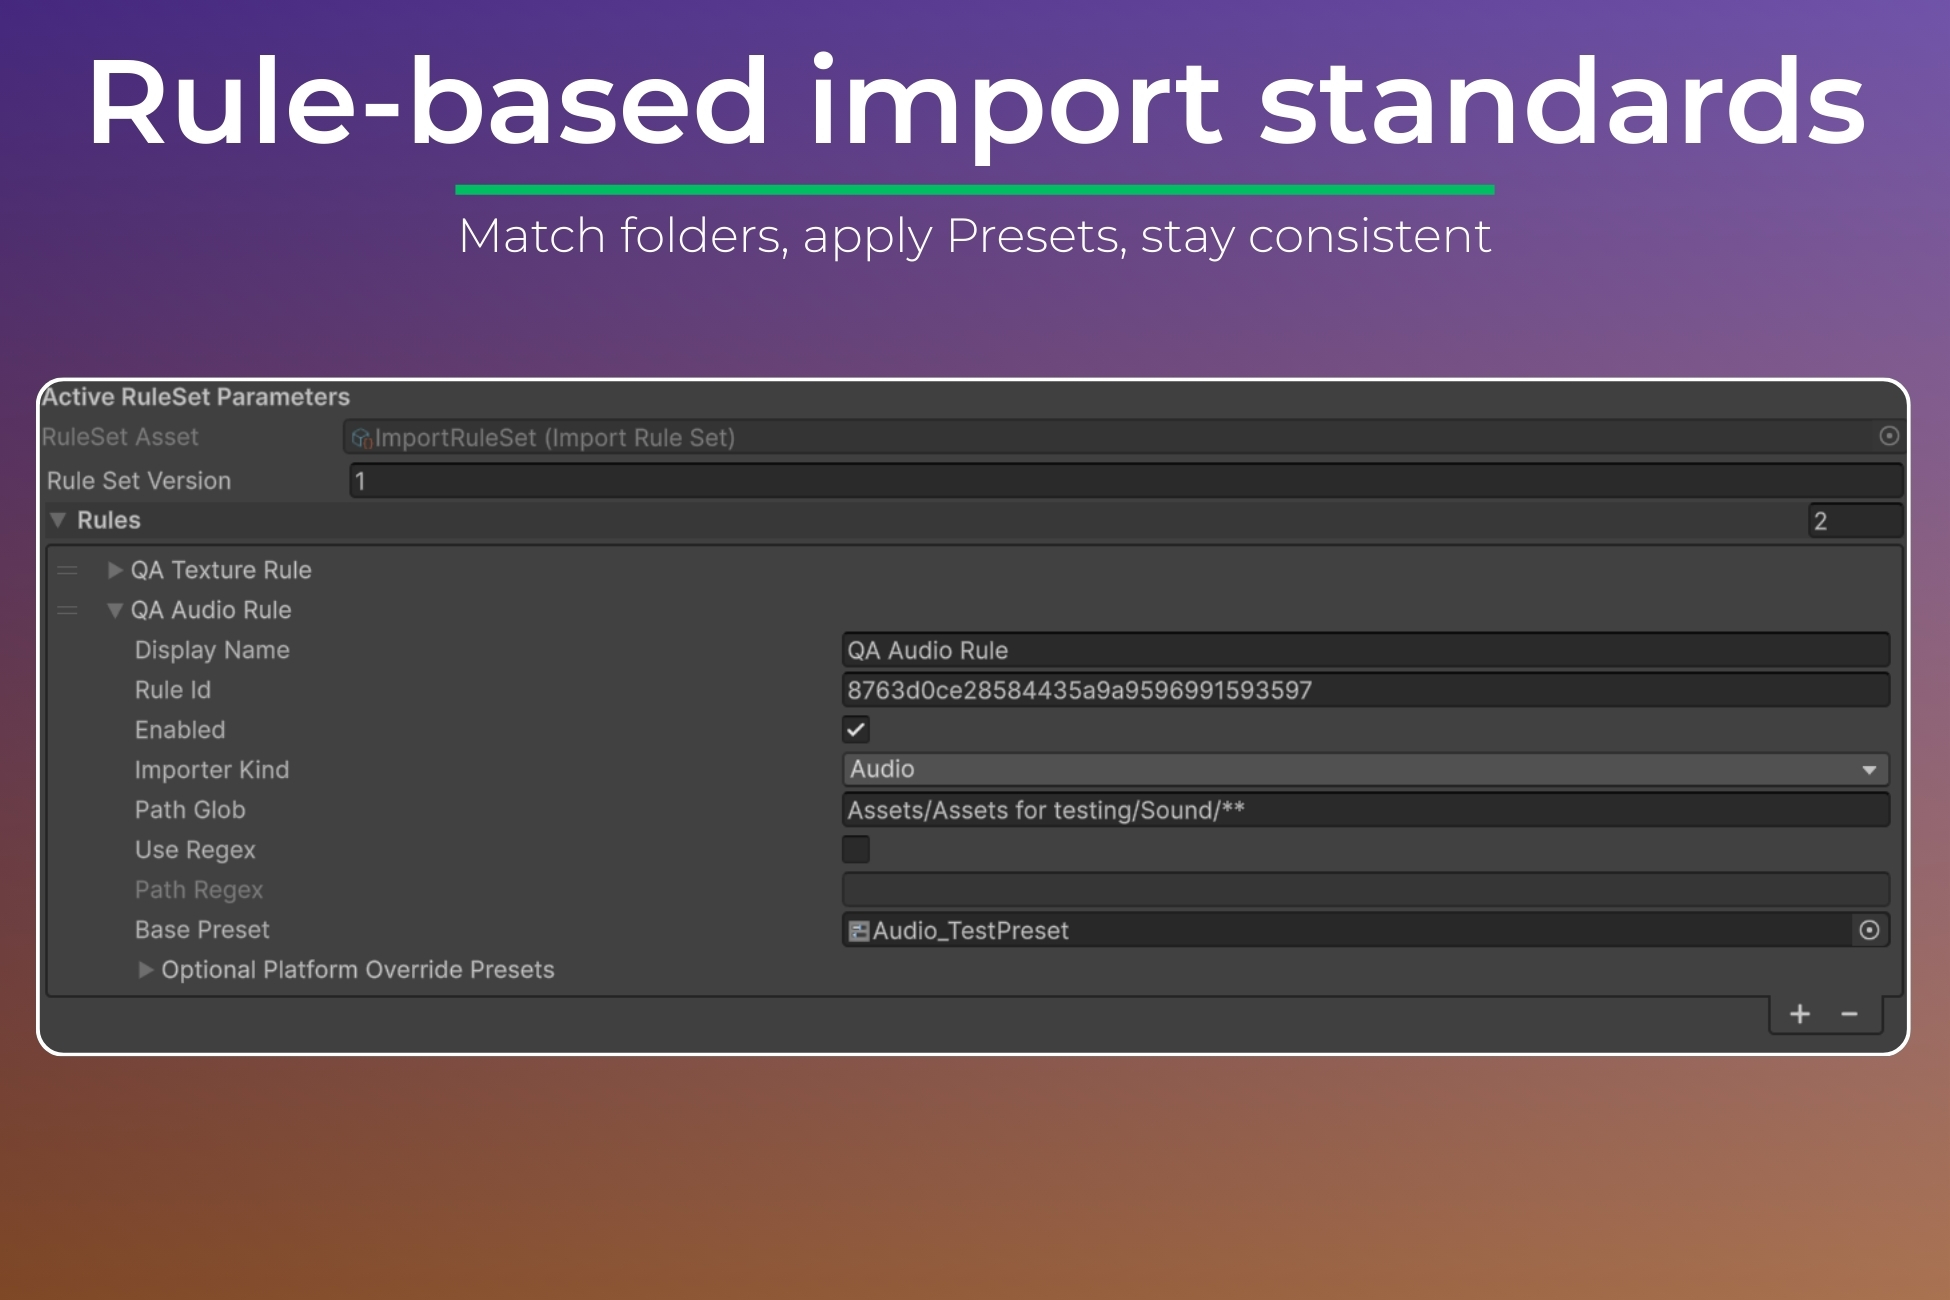Click the plus icon to add a rule

pos(1800,1014)
